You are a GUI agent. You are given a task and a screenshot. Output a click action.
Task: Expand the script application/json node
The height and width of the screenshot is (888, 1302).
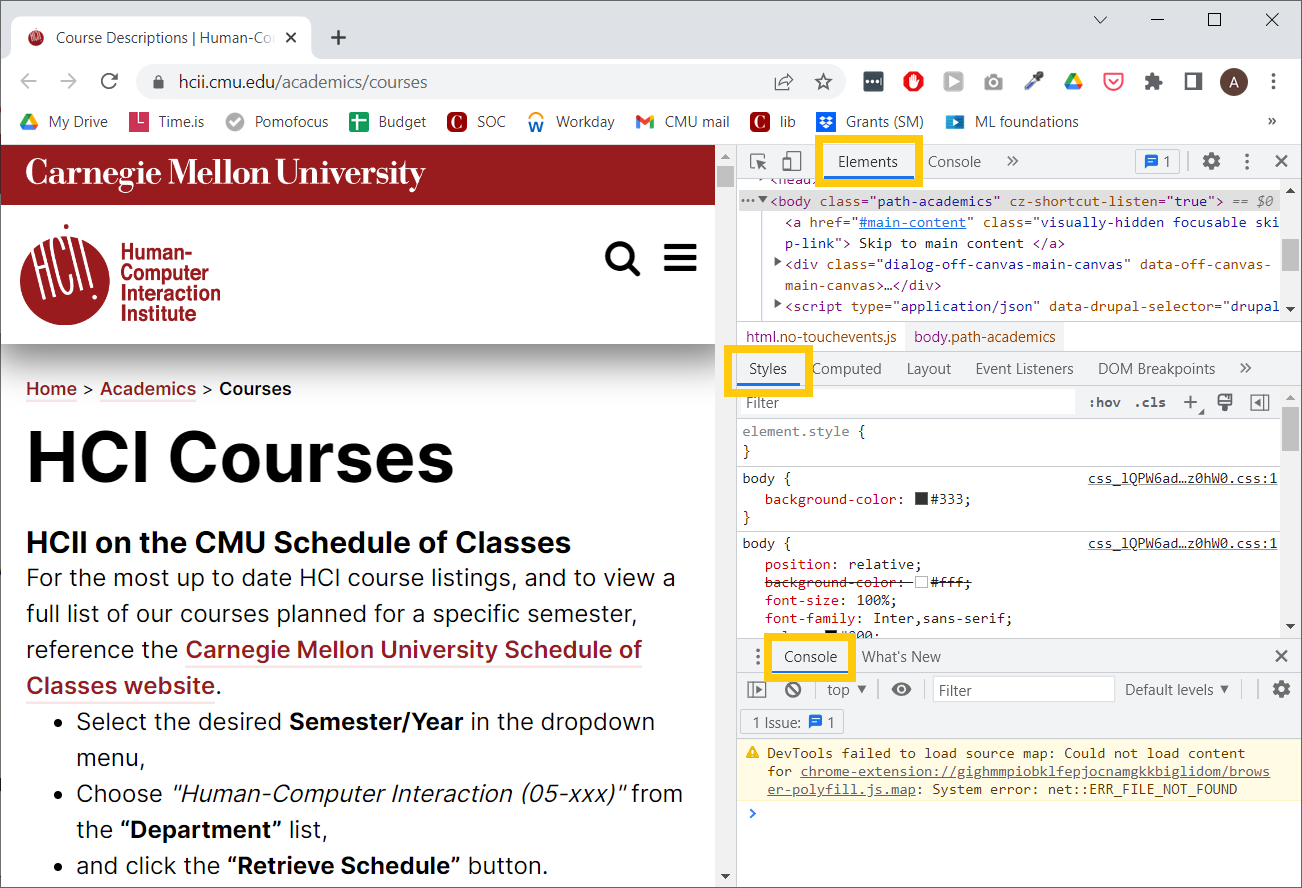pyautogui.click(x=778, y=304)
